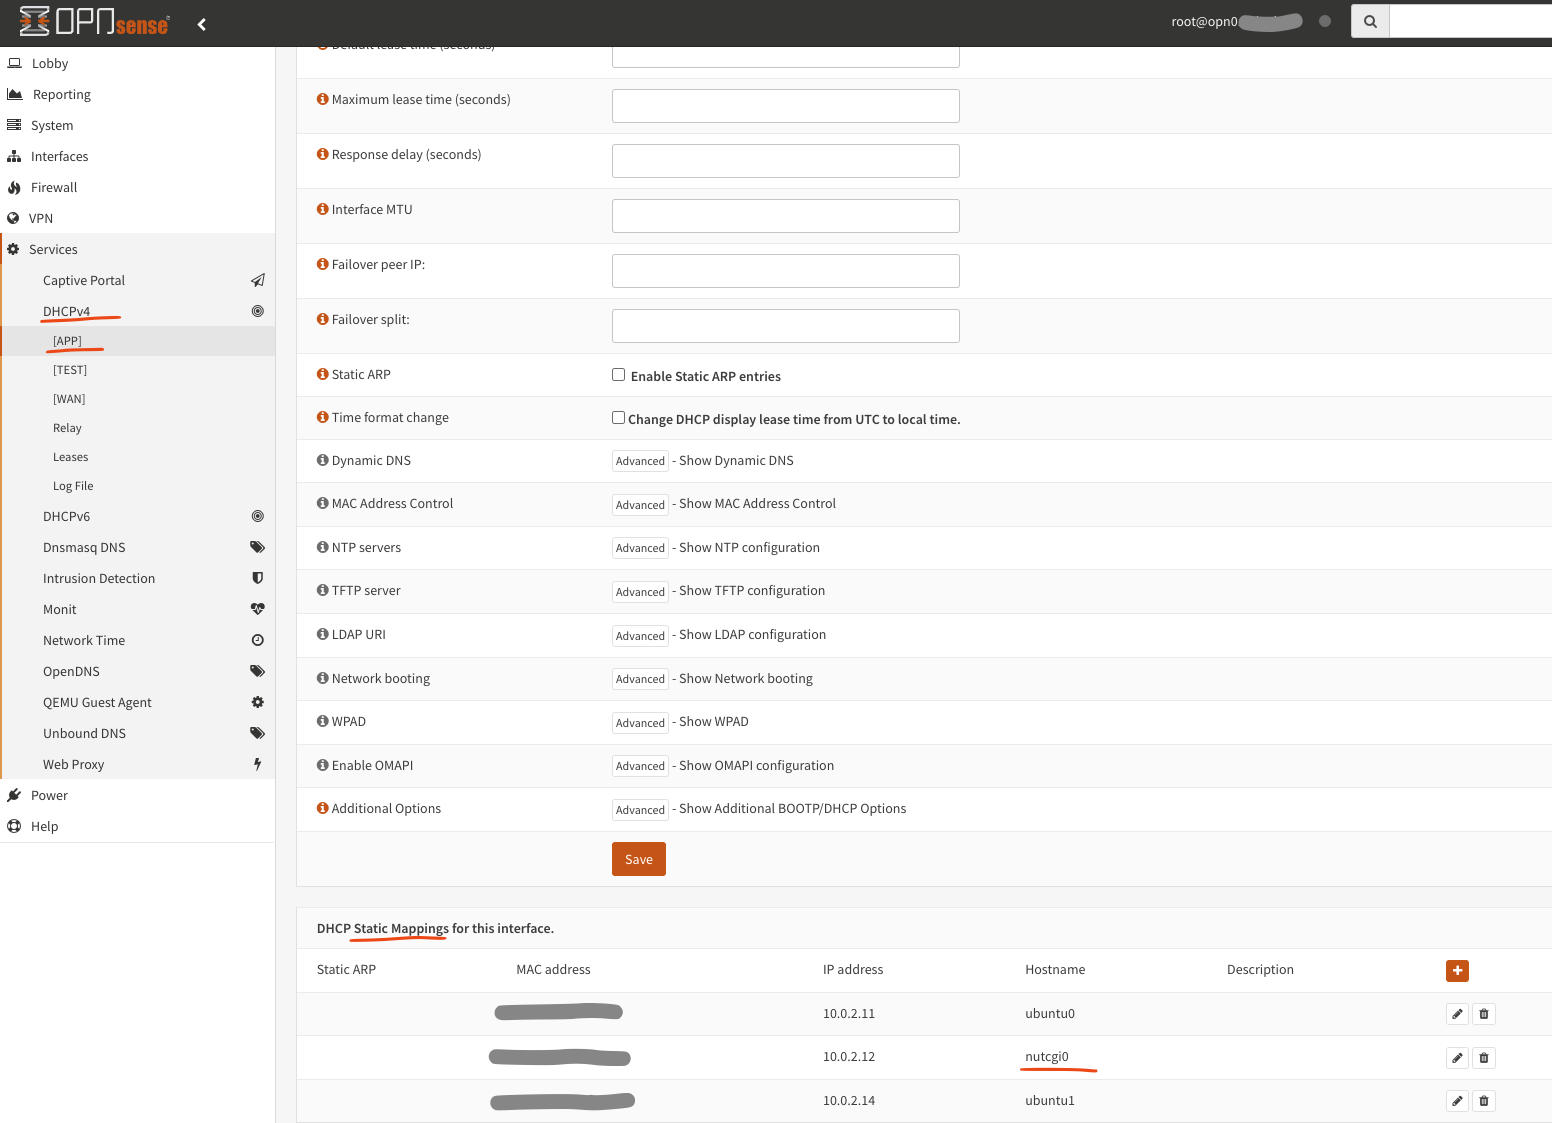Delete the nutcgi0 mapping trash icon
This screenshot has width=1552, height=1123.
tap(1484, 1058)
